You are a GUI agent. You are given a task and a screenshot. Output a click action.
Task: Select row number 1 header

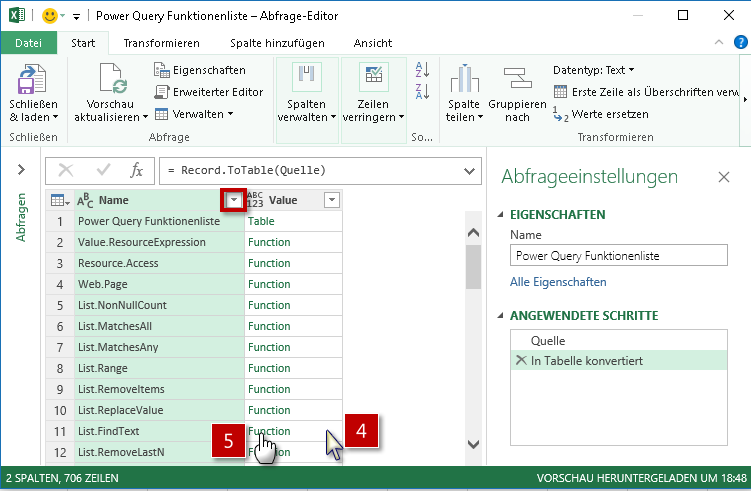click(60, 221)
